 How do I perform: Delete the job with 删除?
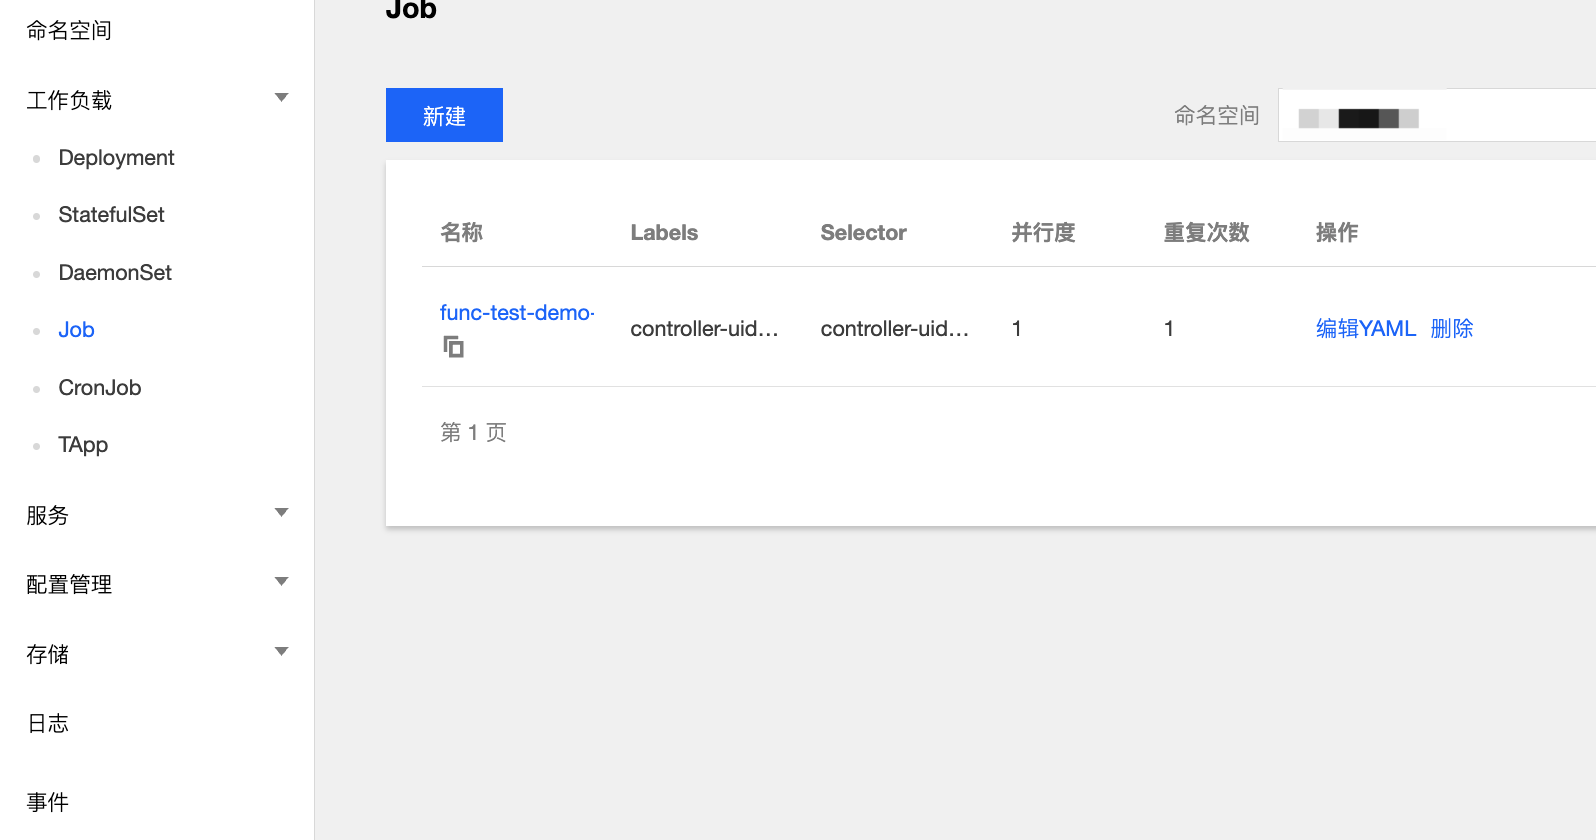pos(1451,329)
